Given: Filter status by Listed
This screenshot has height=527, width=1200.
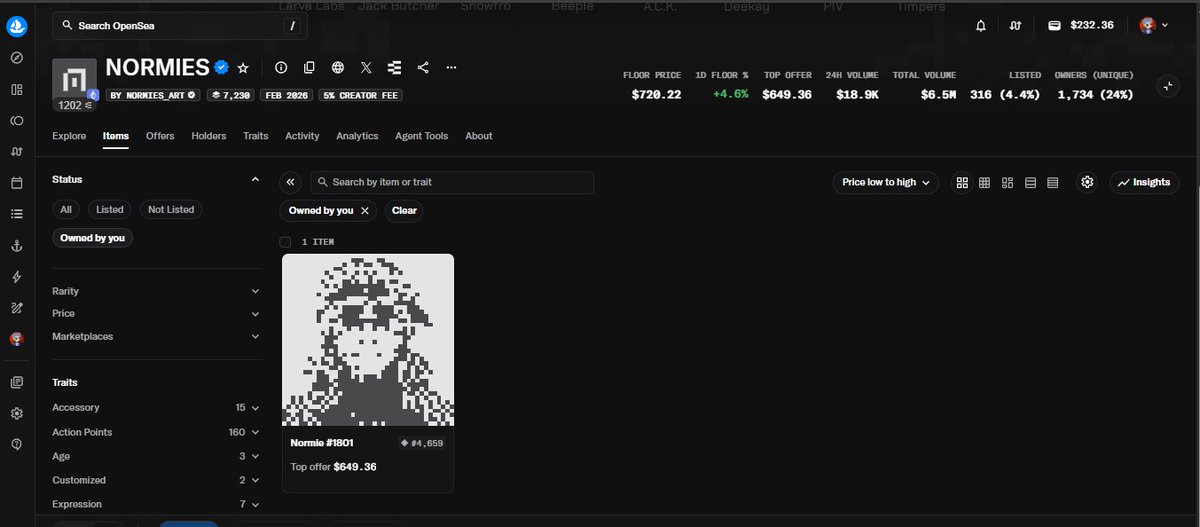Looking at the screenshot, I should [x=110, y=209].
